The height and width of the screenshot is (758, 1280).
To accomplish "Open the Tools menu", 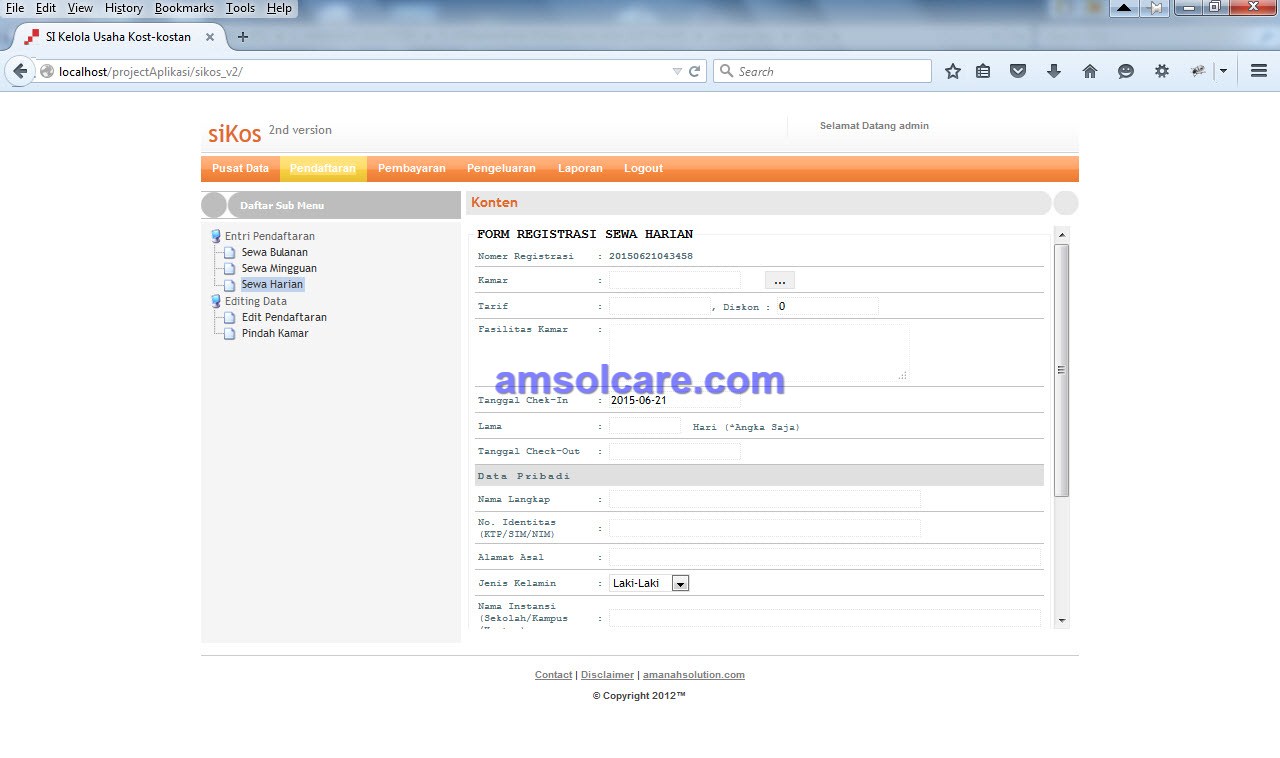I will [240, 8].
